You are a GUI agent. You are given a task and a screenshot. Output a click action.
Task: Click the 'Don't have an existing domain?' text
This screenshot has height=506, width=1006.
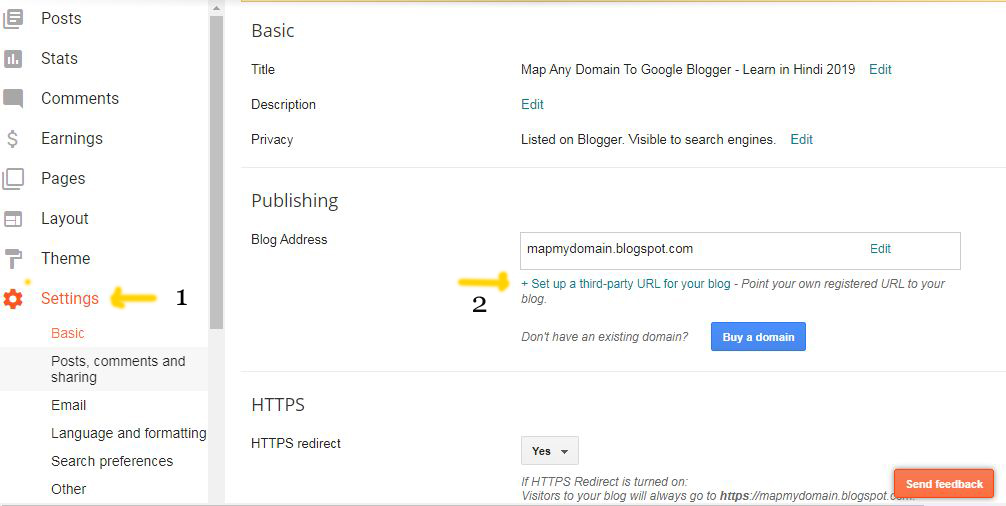(604, 337)
